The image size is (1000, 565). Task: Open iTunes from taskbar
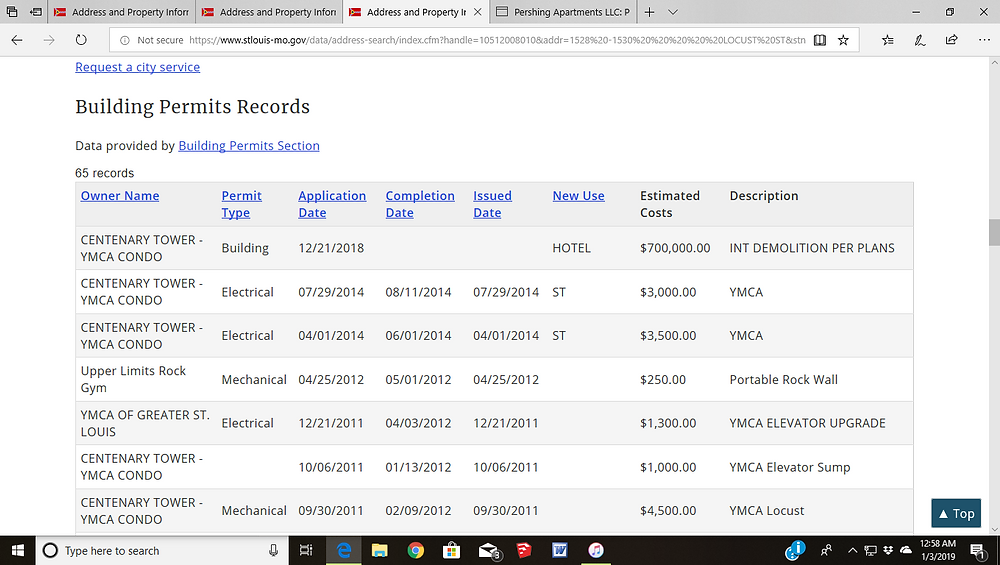(596, 550)
